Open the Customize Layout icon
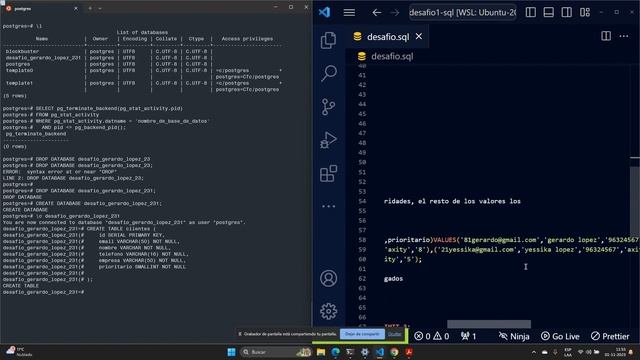640x360 pixels. pos(585,12)
